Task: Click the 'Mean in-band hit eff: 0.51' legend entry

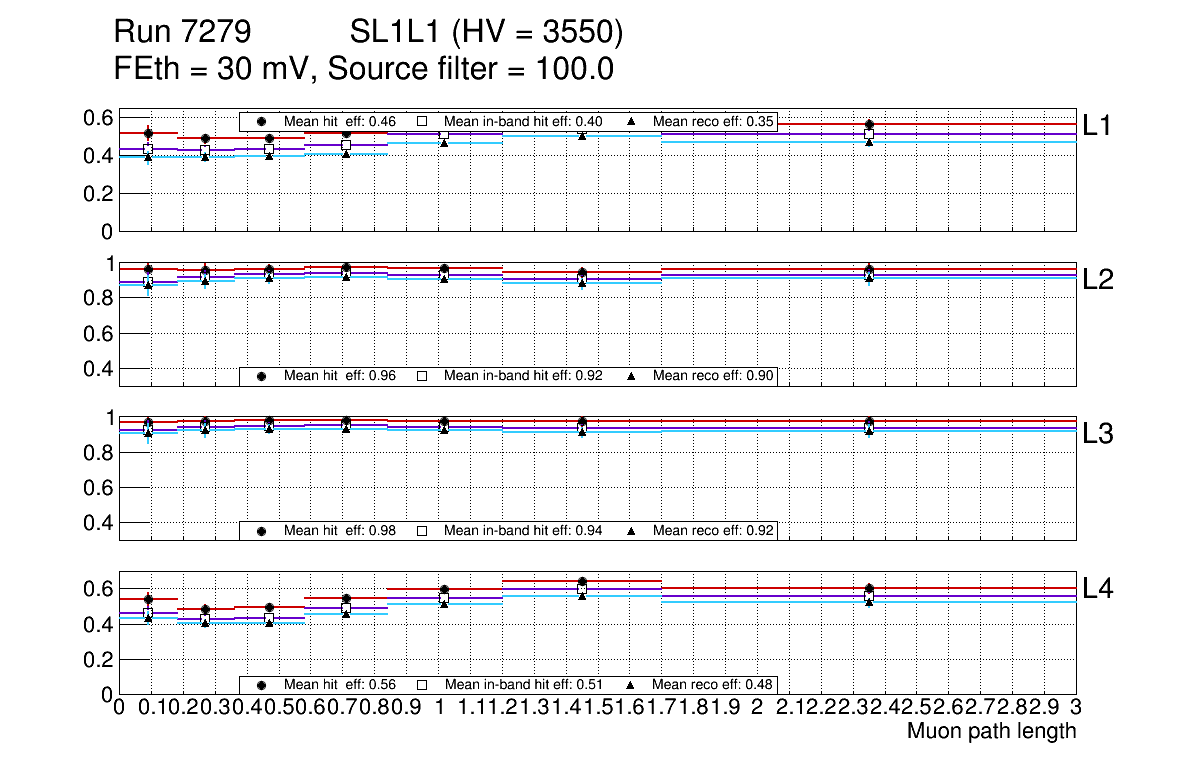Action: coord(523,685)
